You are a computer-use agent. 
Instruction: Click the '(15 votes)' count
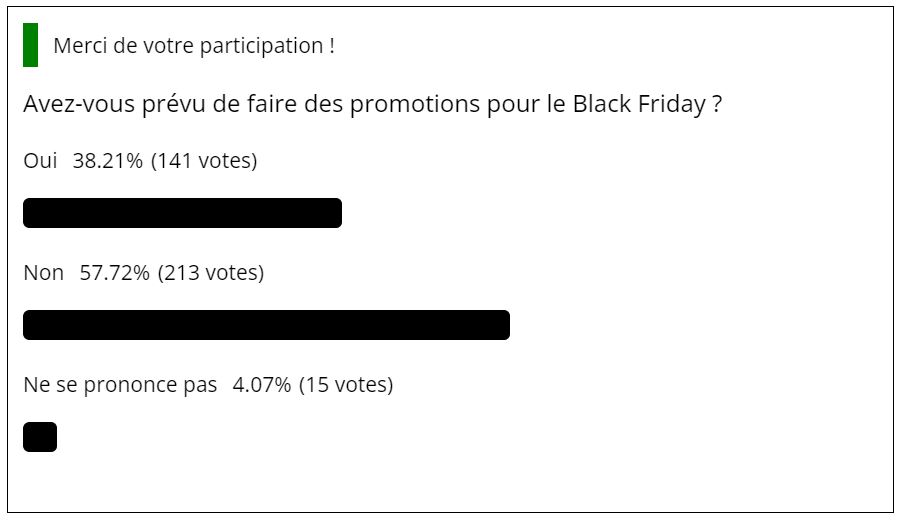pyautogui.click(x=346, y=385)
